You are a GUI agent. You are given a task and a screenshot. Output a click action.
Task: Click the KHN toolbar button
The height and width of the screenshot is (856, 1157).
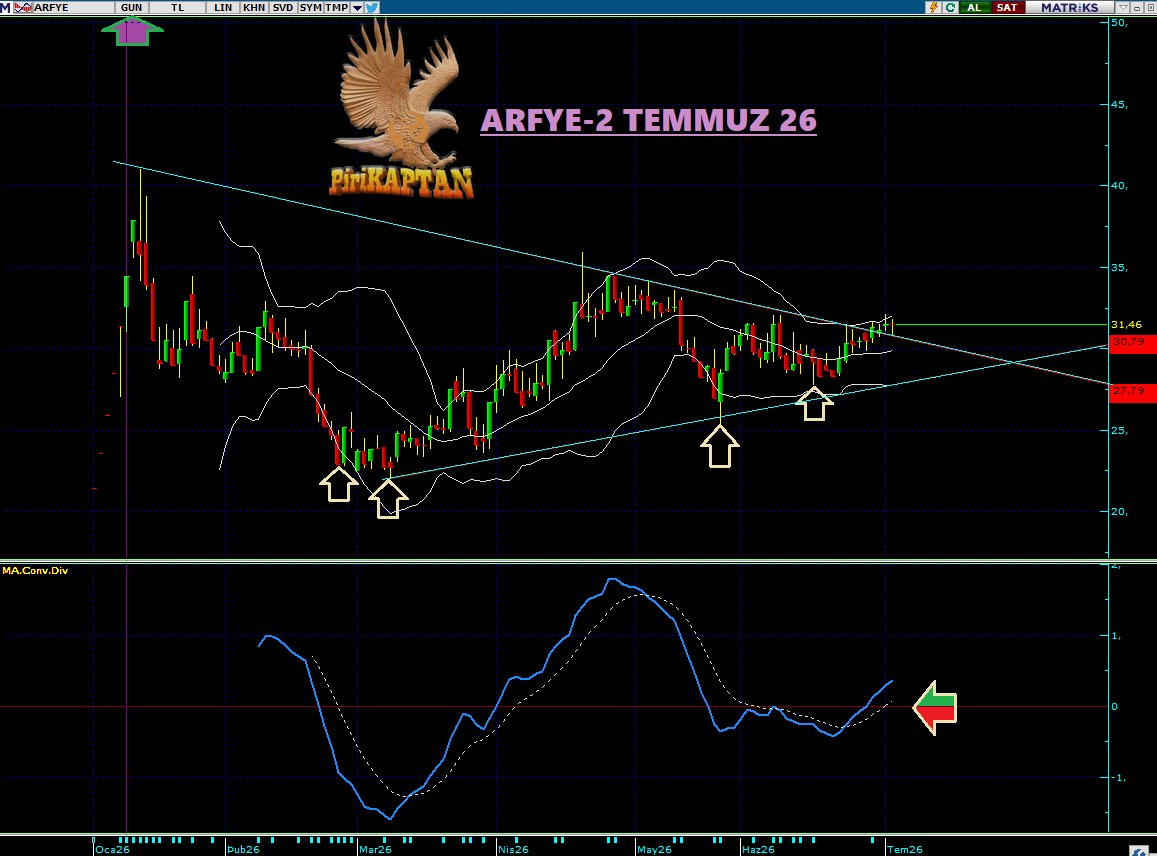click(254, 7)
